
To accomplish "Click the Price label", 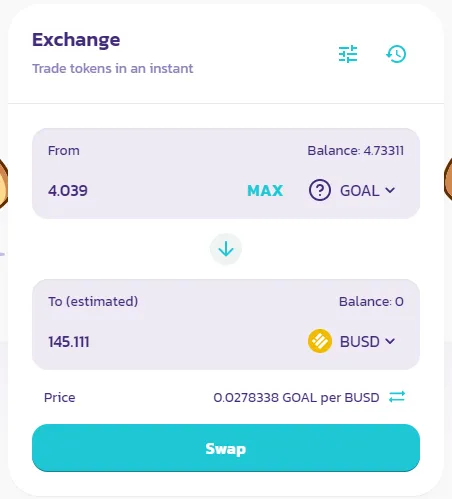I will click(x=60, y=397).
